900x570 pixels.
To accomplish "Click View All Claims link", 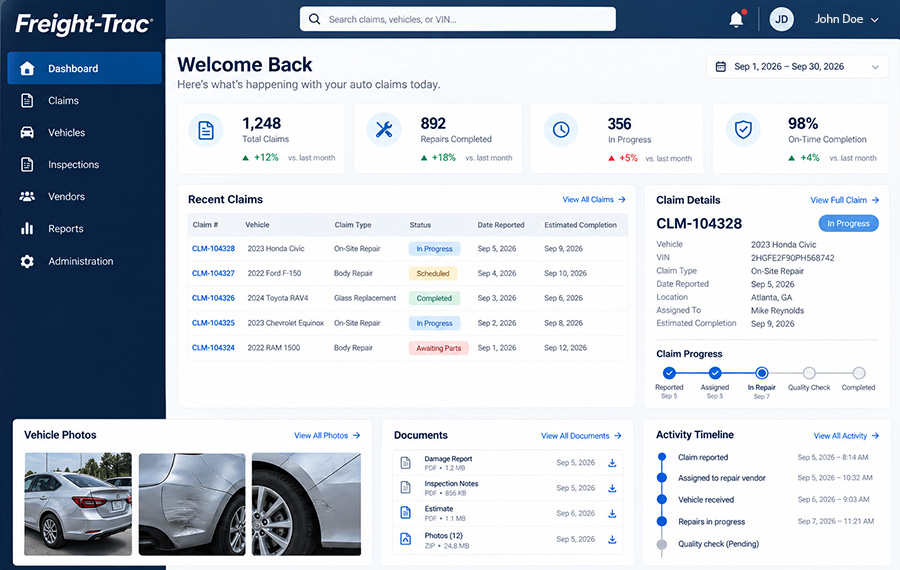I will [x=593, y=199].
